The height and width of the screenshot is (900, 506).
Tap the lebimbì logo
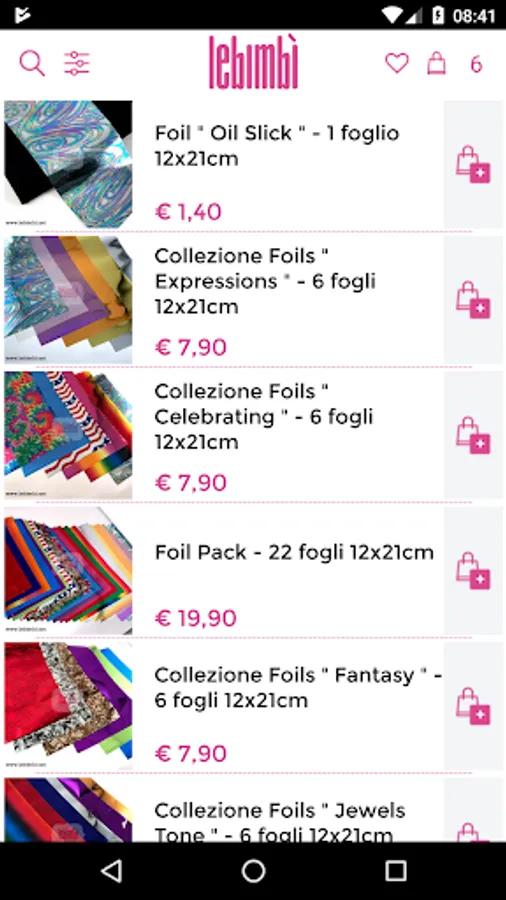(x=253, y=63)
